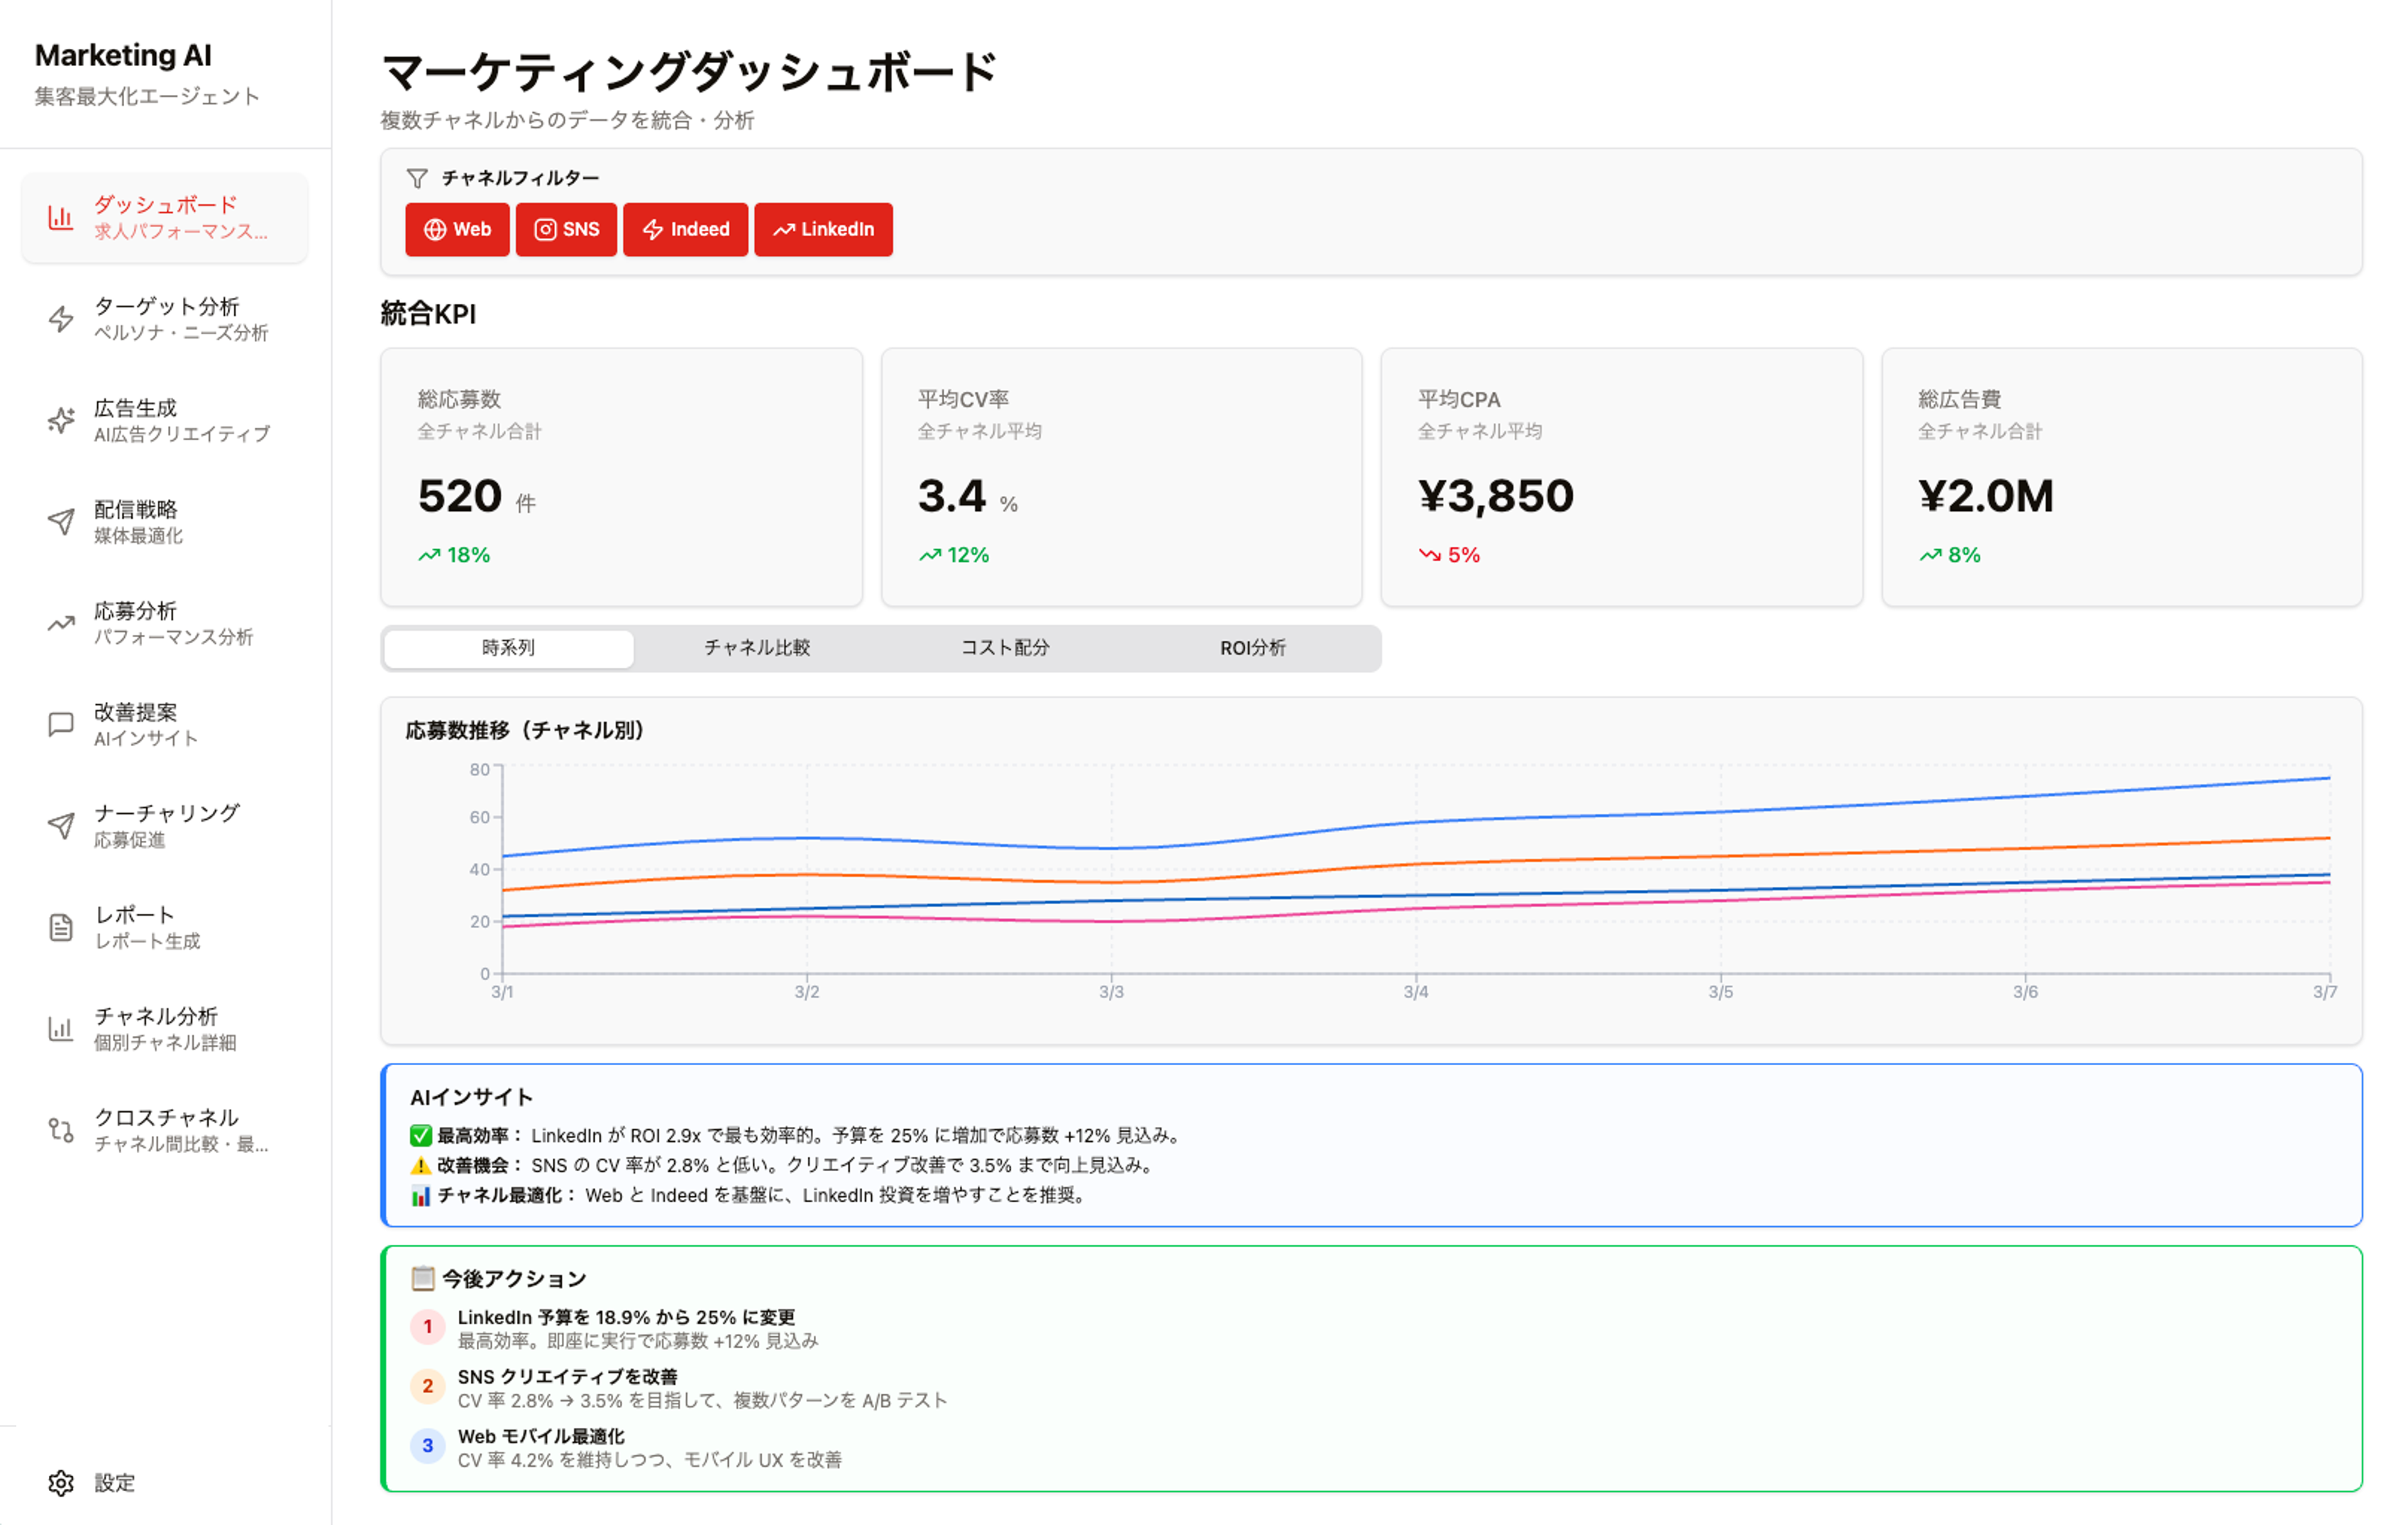Open 改善提案 chat bubble icon
This screenshot has width=2408, height=1525.
click(61, 724)
